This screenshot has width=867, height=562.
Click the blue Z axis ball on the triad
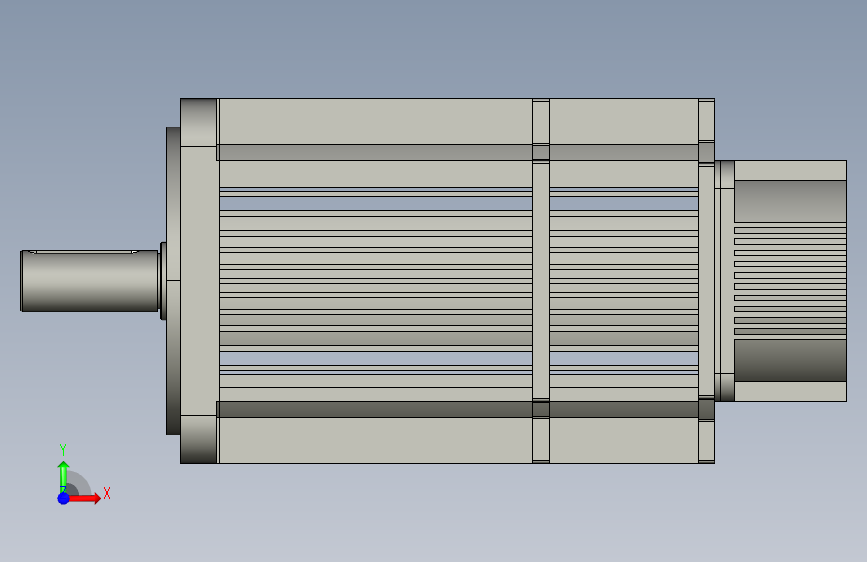tap(63, 498)
